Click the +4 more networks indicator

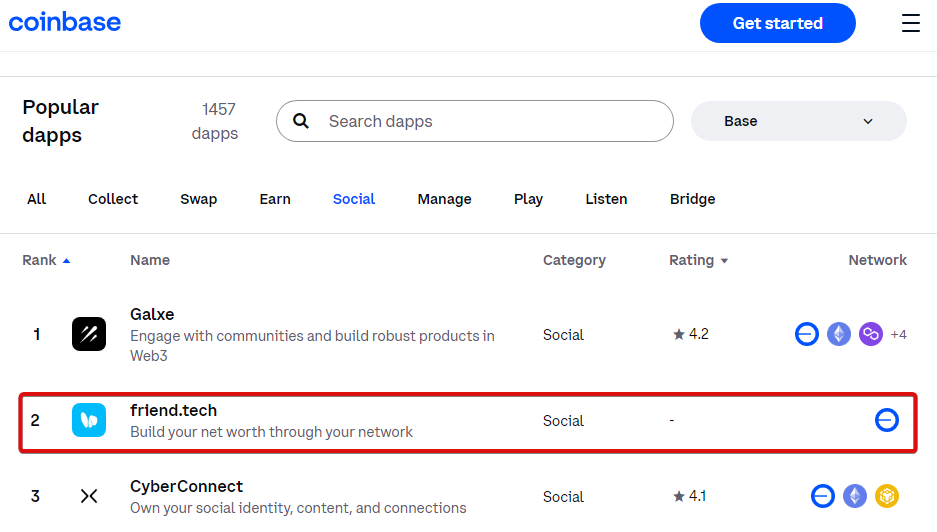click(x=898, y=334)
